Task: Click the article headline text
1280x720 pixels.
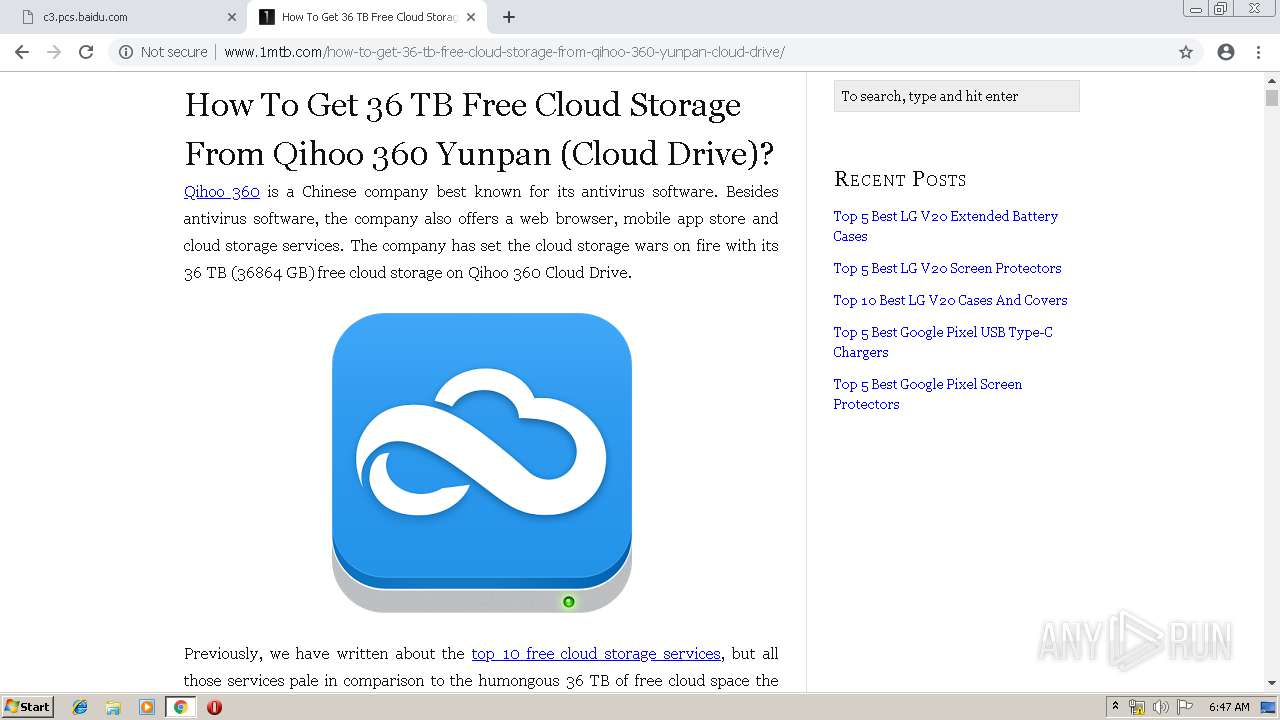Action: [x=479, y=129]
